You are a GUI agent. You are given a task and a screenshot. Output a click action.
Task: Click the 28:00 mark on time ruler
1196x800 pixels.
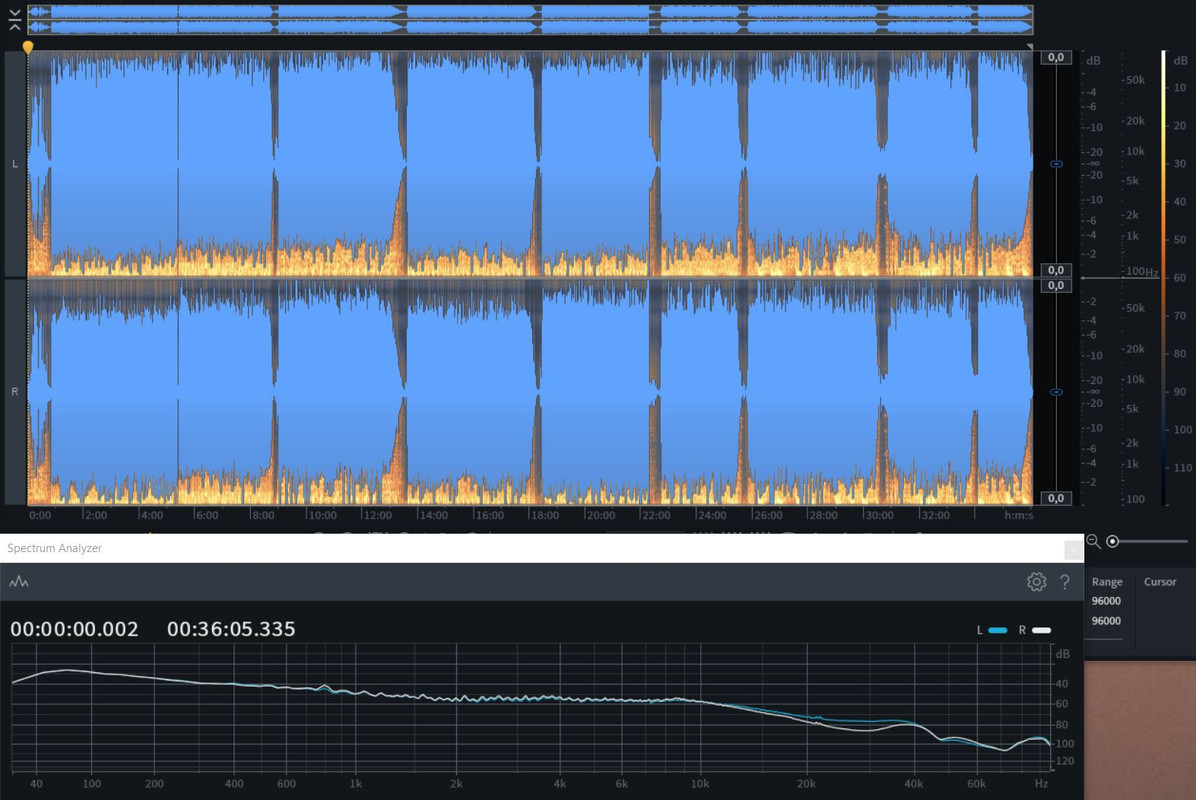click(x=823, y=516)
